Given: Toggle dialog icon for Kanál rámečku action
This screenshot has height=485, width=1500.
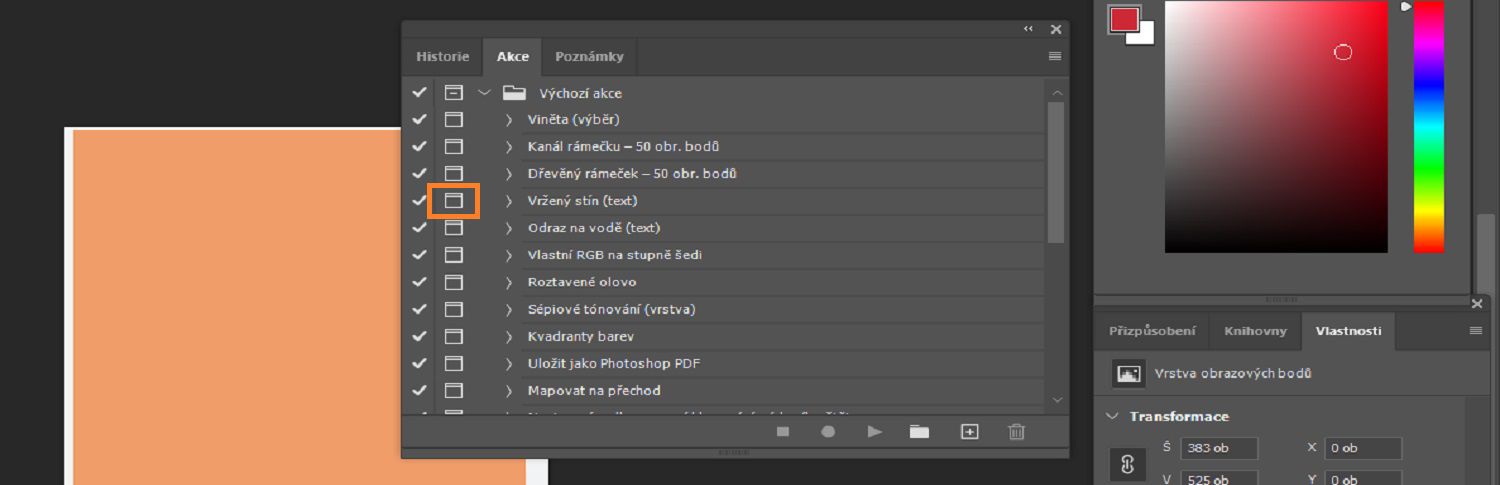Looking at the screenshot, I should [x=454, y=147].
